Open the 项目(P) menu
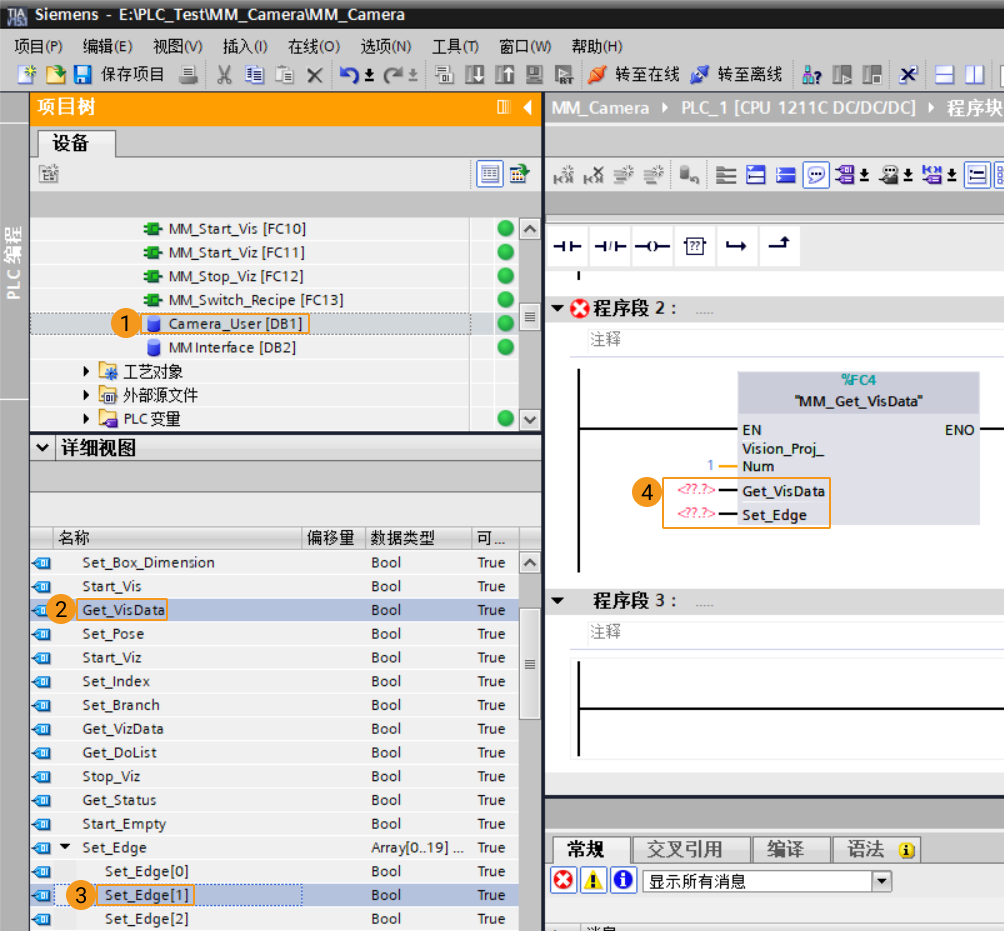The height and width of the screenshot is (931, 1004). pos(38,46)
